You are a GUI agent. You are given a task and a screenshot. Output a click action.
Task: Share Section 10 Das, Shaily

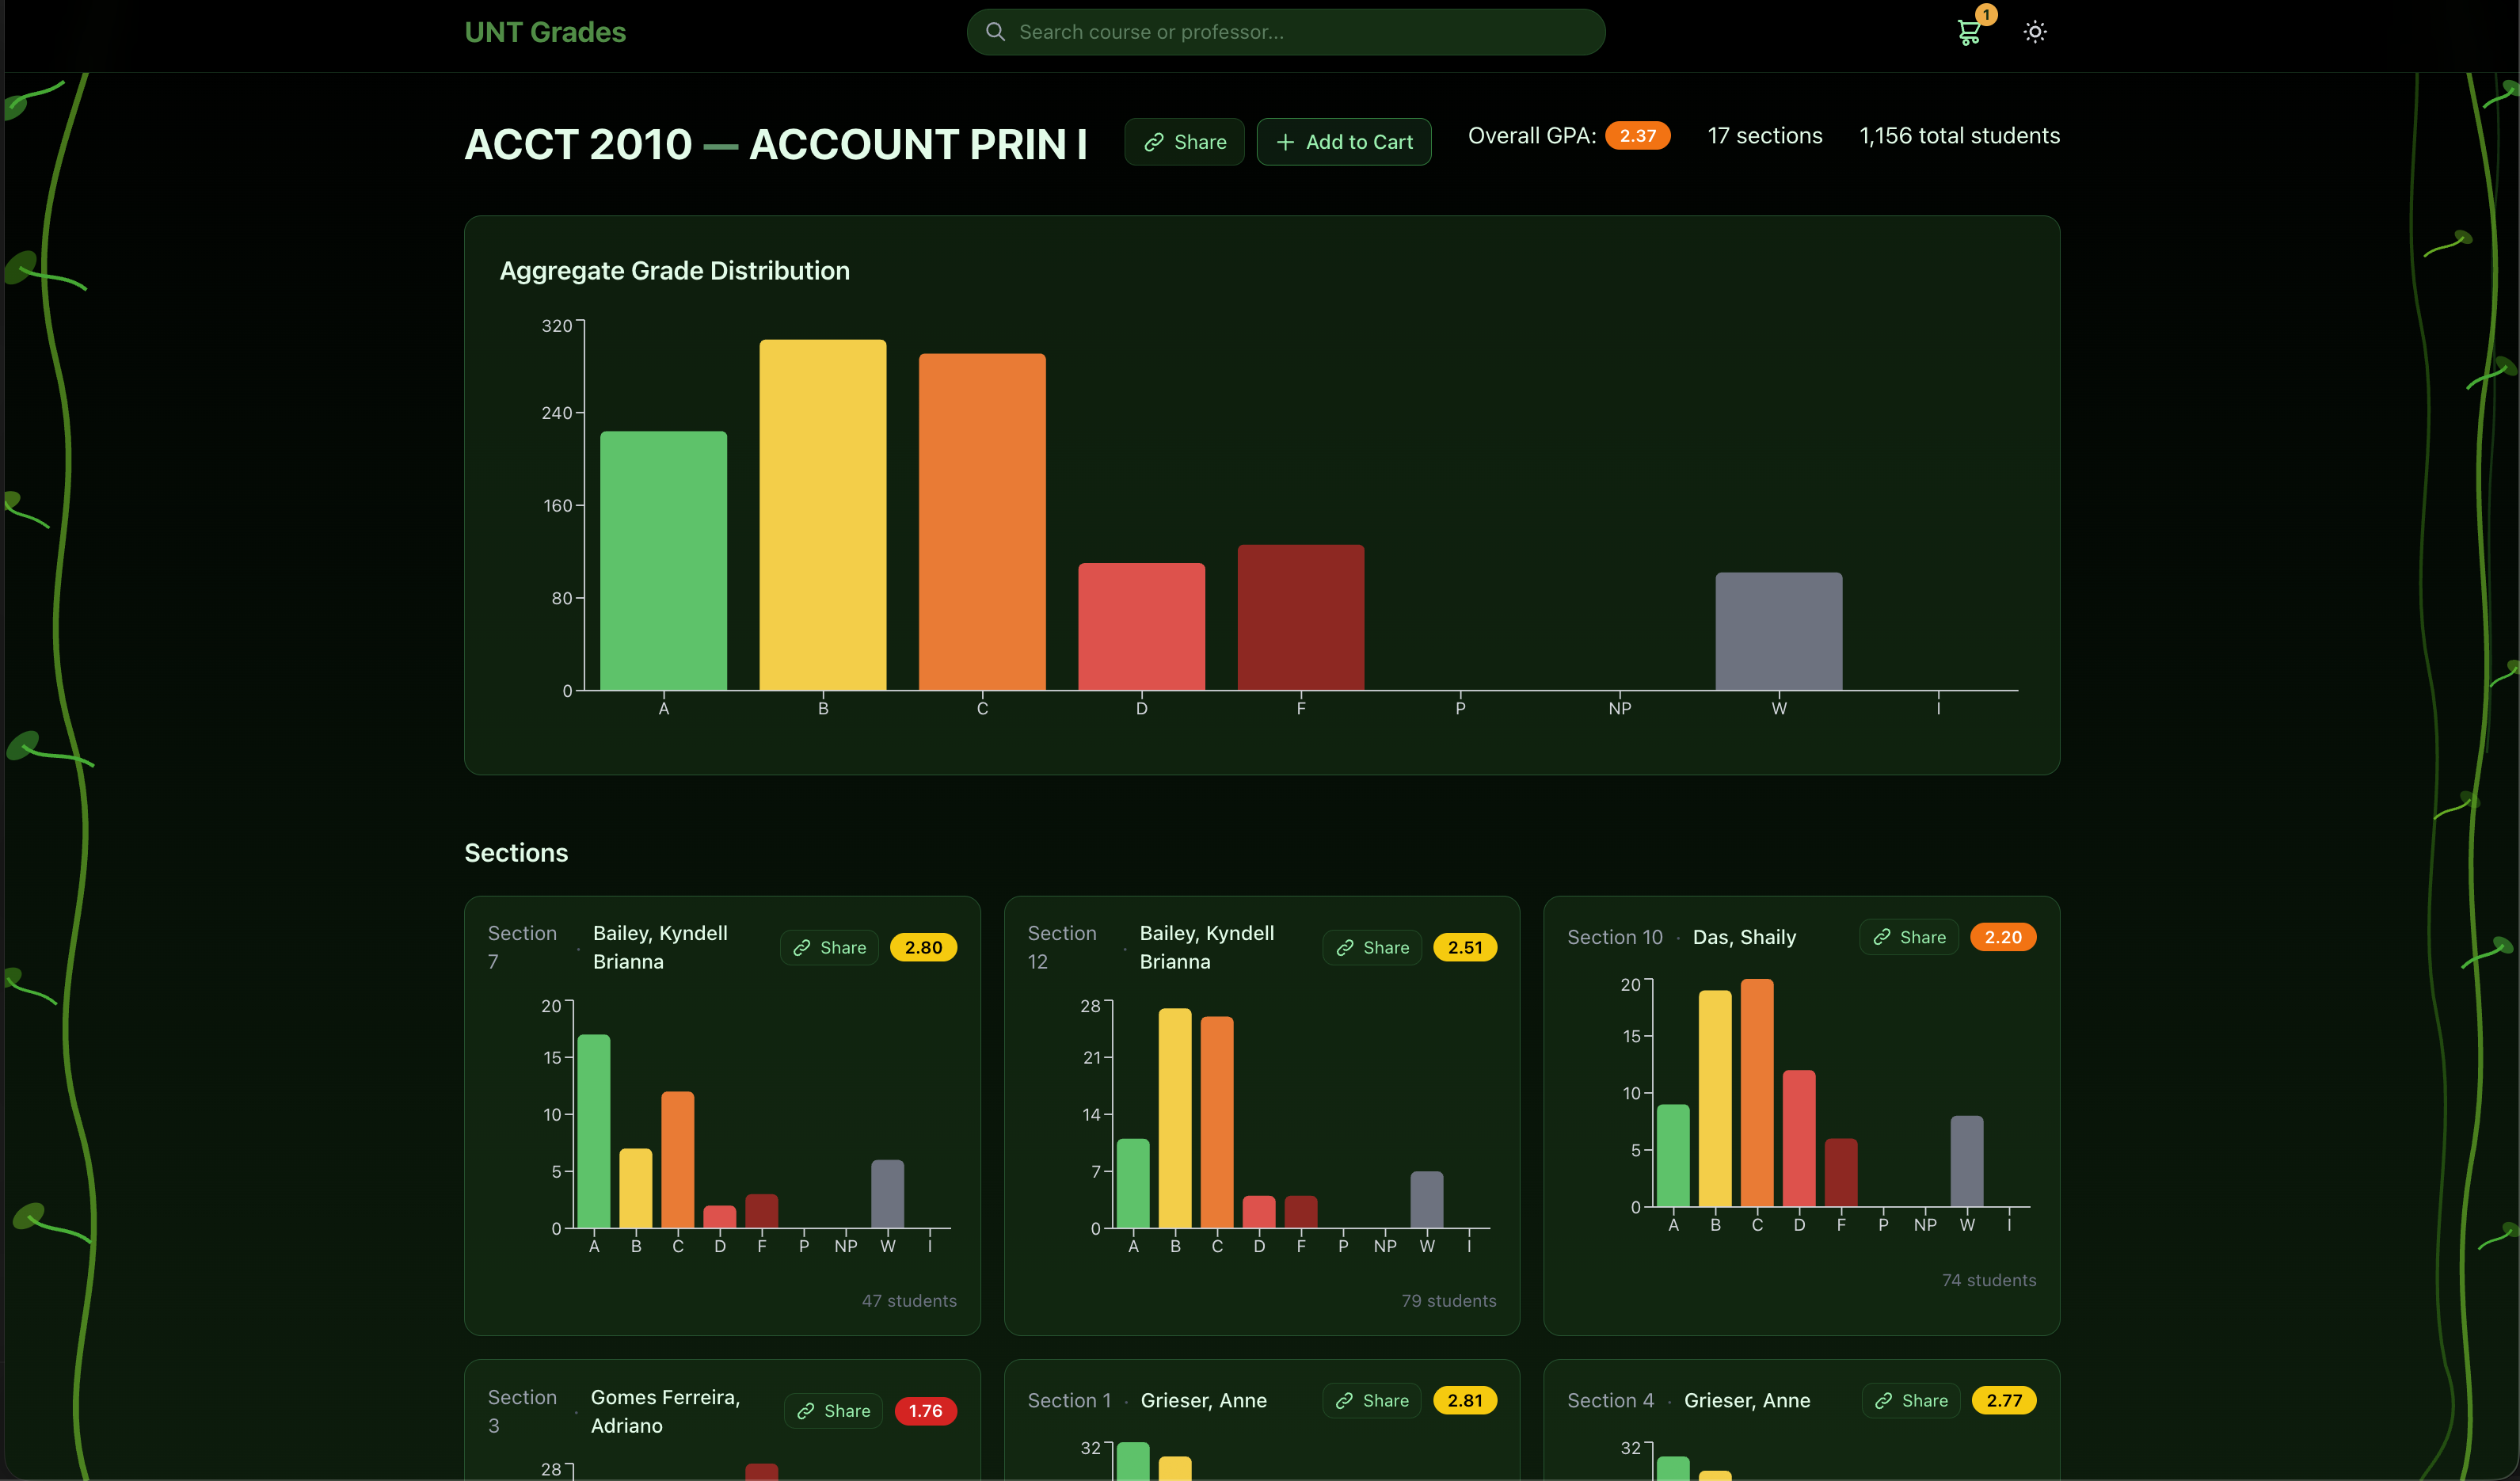[x=1908, y=937]
